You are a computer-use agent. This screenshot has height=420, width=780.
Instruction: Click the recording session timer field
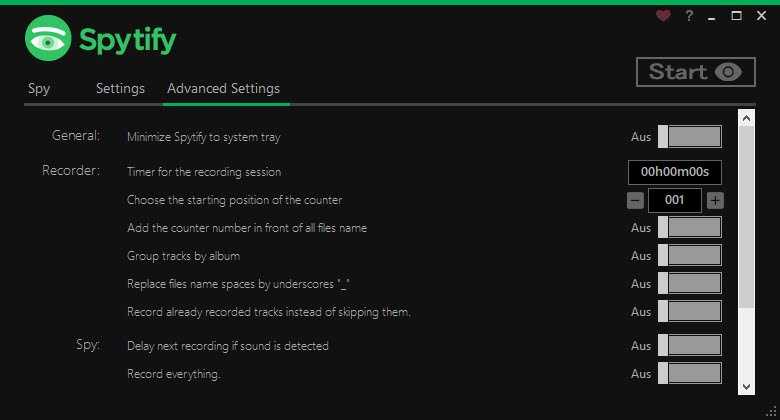tap(675, 172)
